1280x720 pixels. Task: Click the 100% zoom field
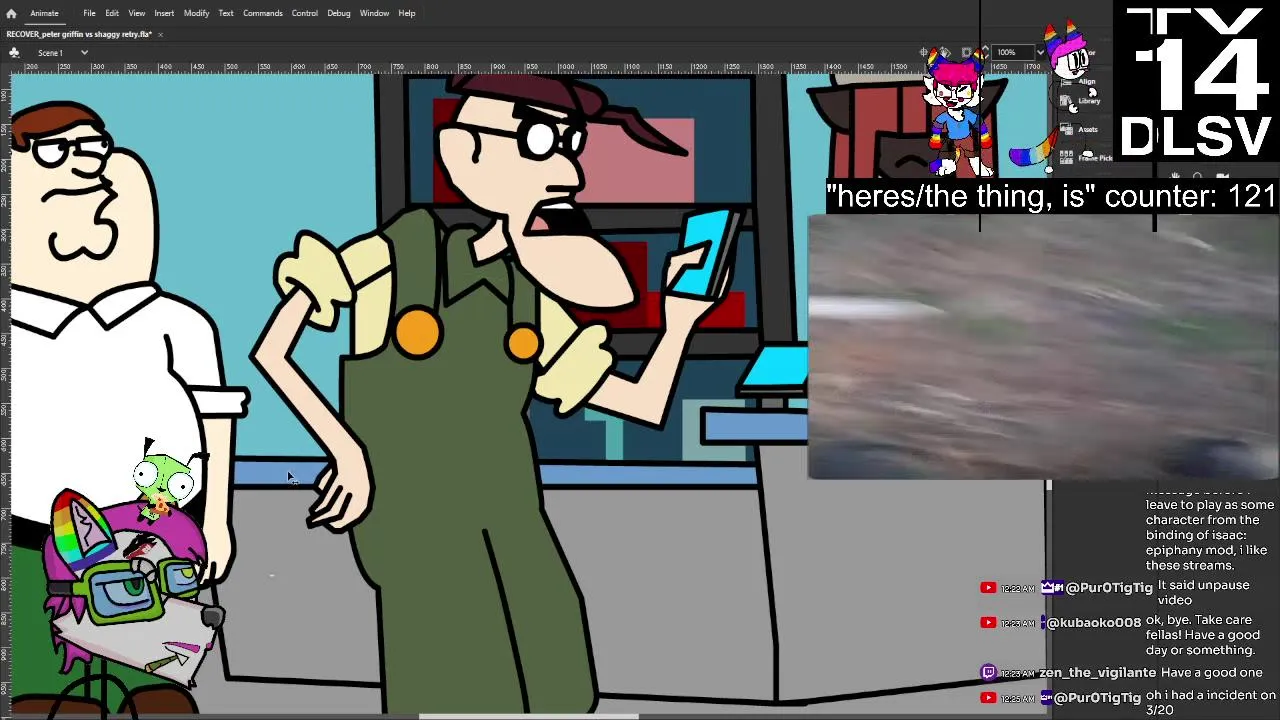[1012, 52]
